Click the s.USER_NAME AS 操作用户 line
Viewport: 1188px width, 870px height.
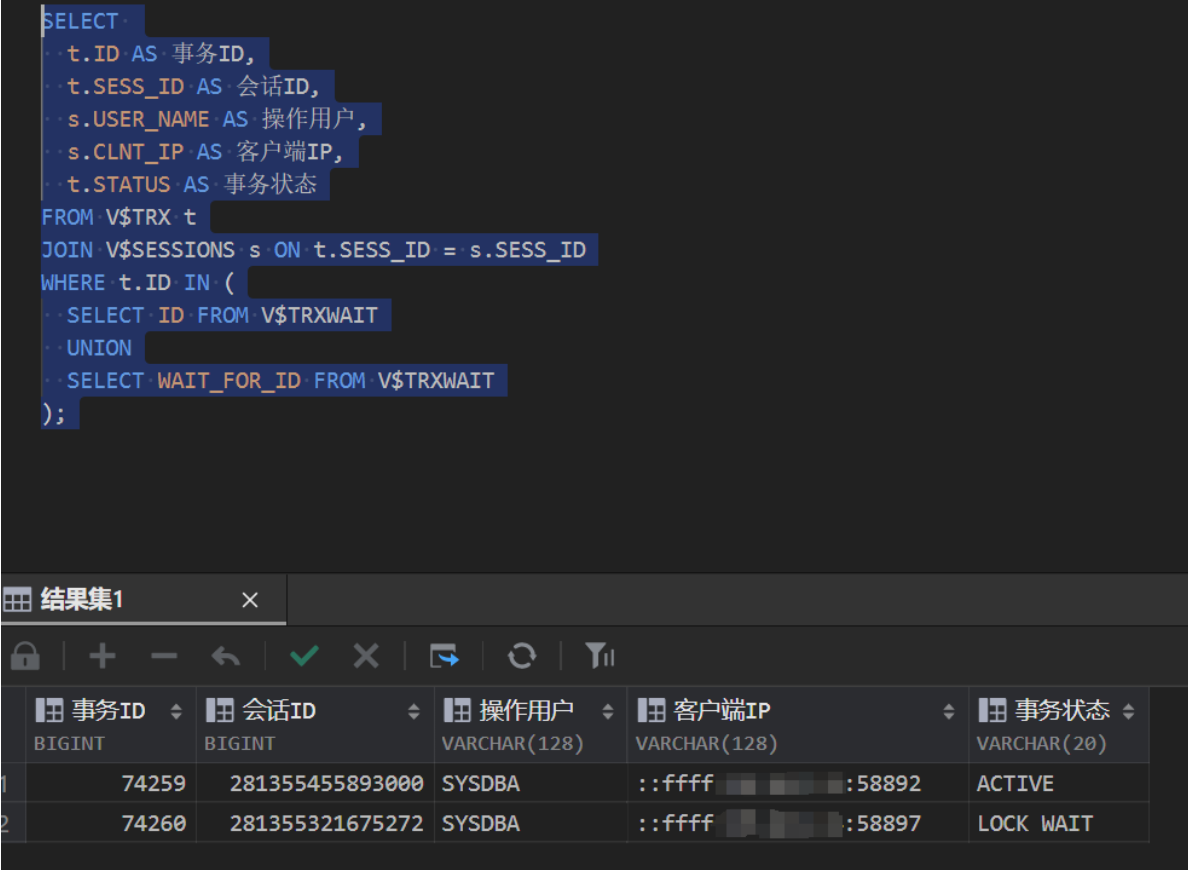coord(217,119)
